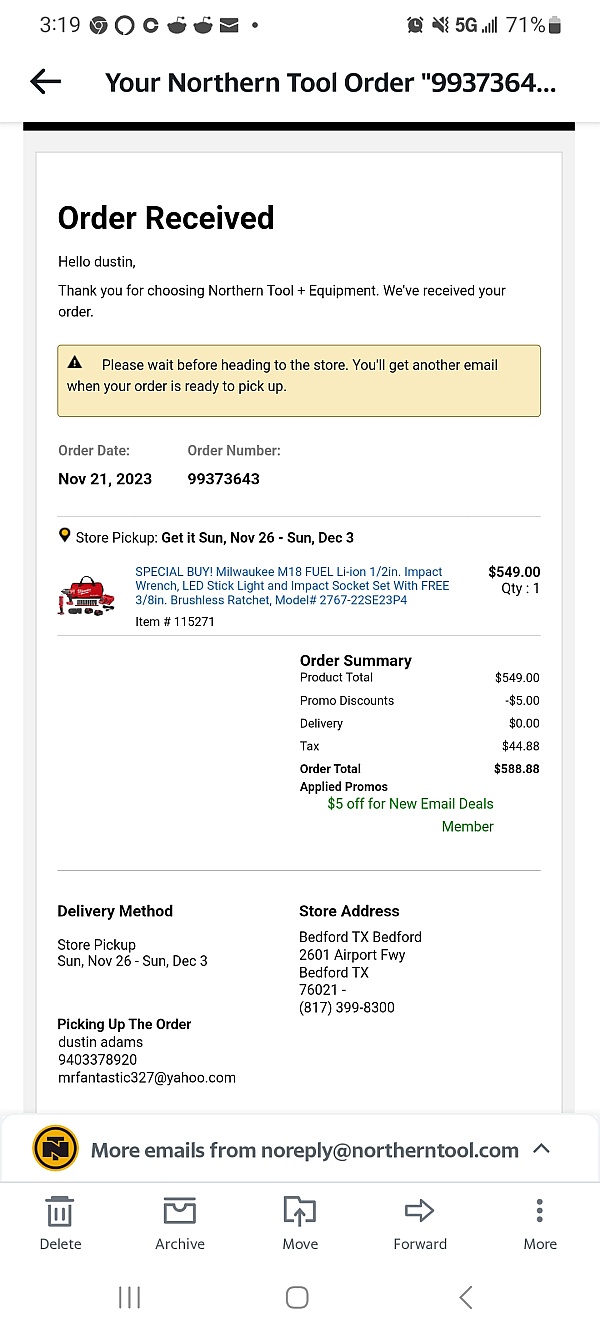This screenshot has width=600, height=1333.
Task: Archive the order email
Action: click(x=180, y=1223)
